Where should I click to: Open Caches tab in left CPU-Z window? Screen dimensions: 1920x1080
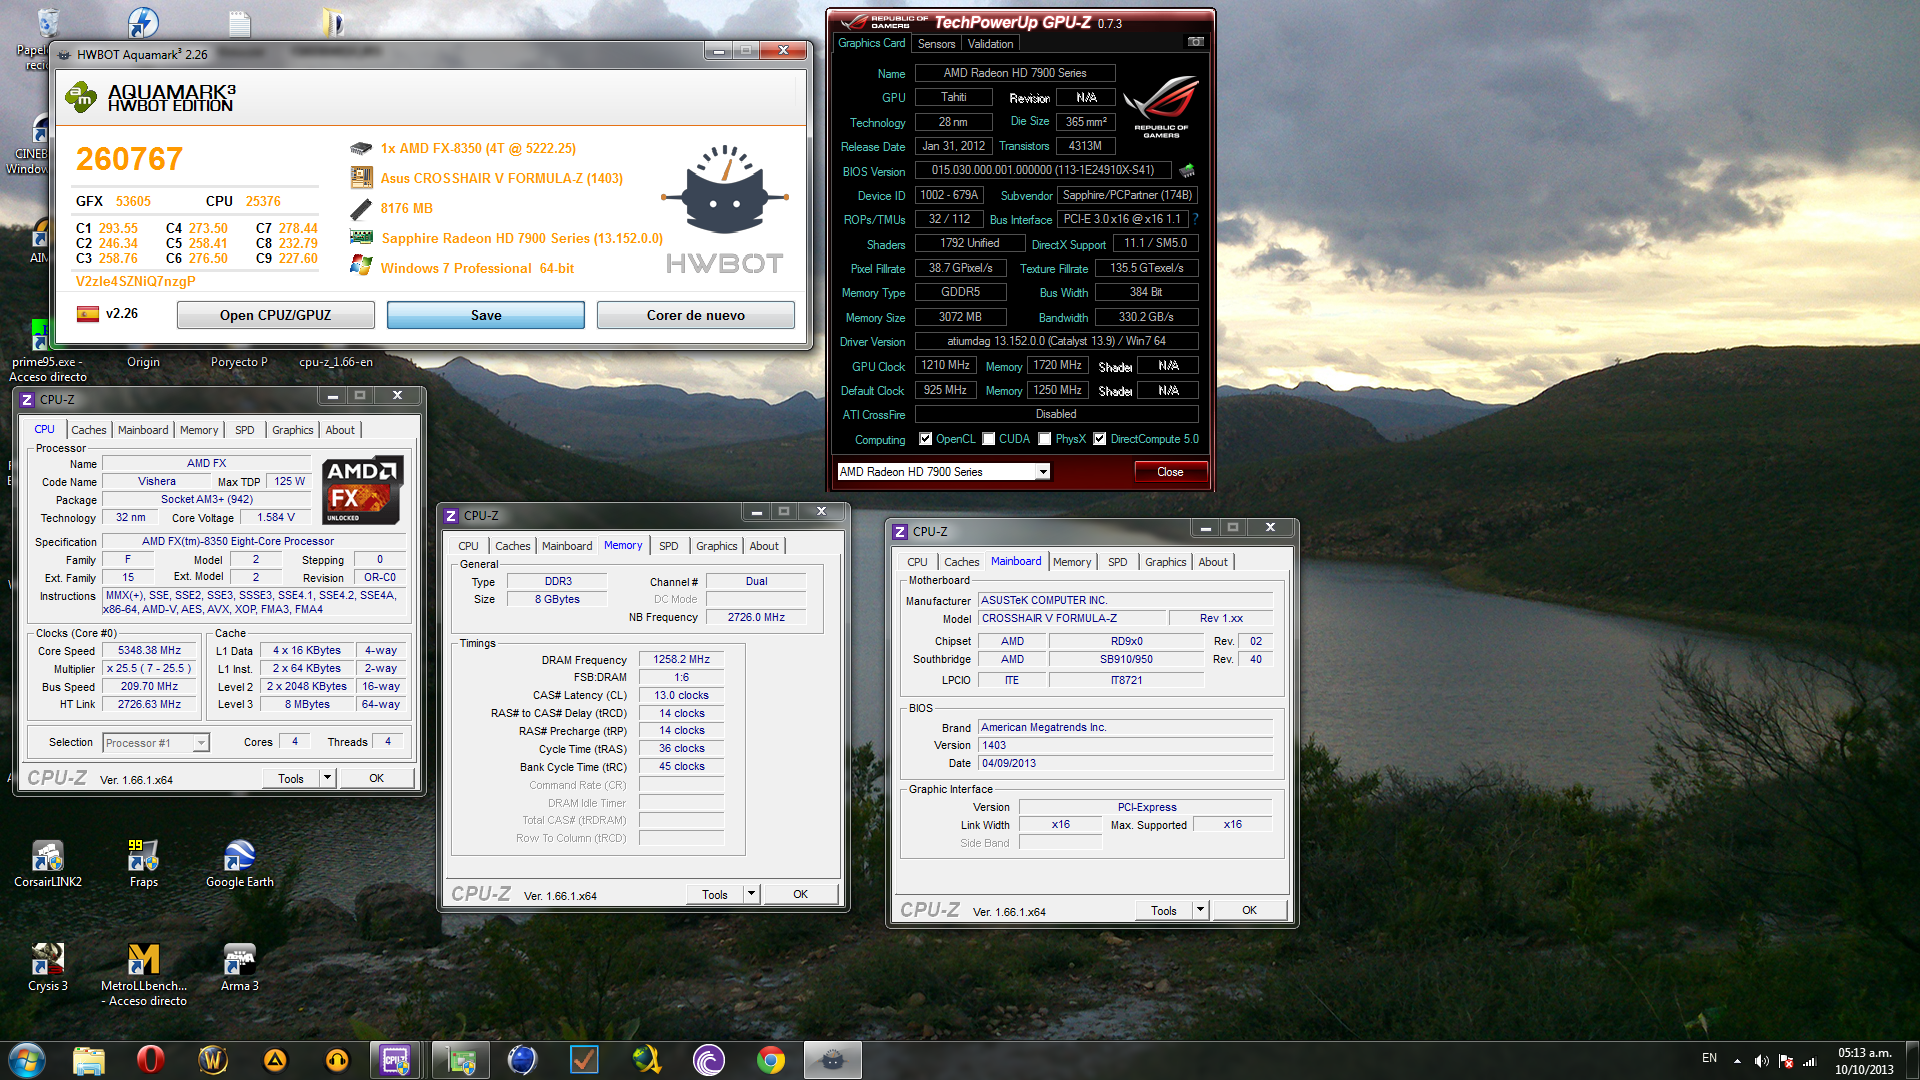89,430
